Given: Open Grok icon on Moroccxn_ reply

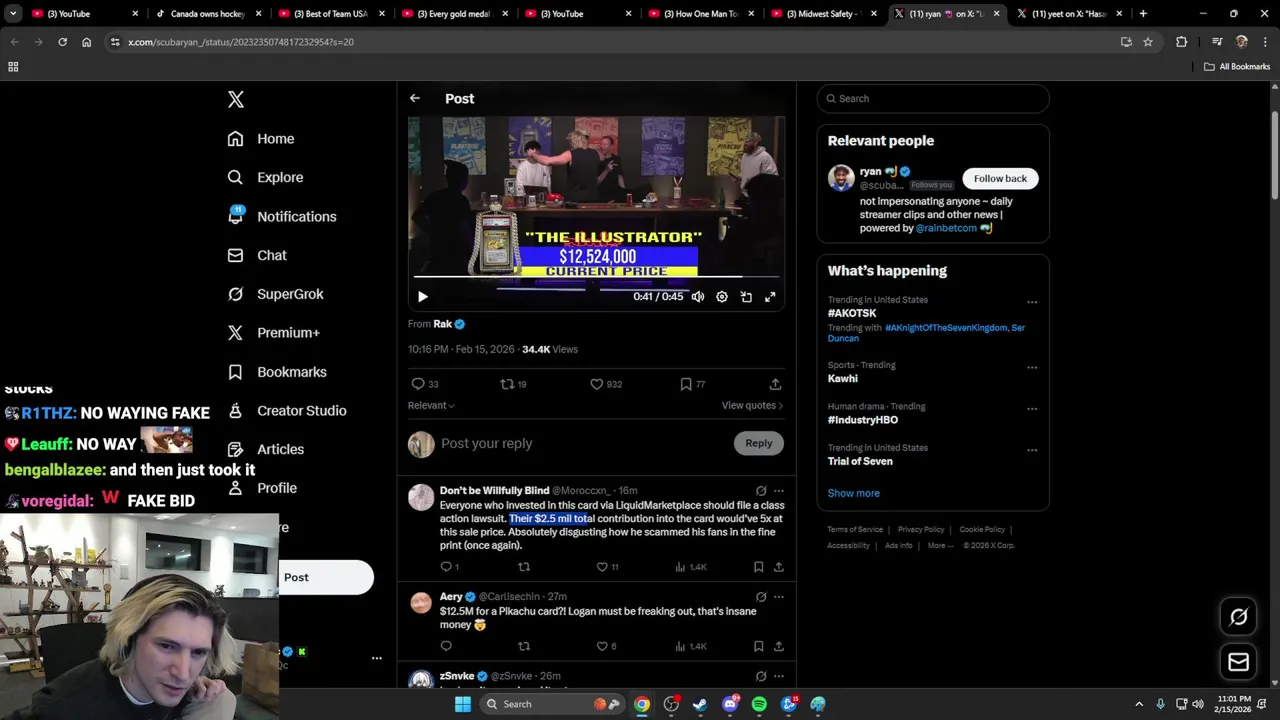Looking at the screenshot, I should 761,491.
